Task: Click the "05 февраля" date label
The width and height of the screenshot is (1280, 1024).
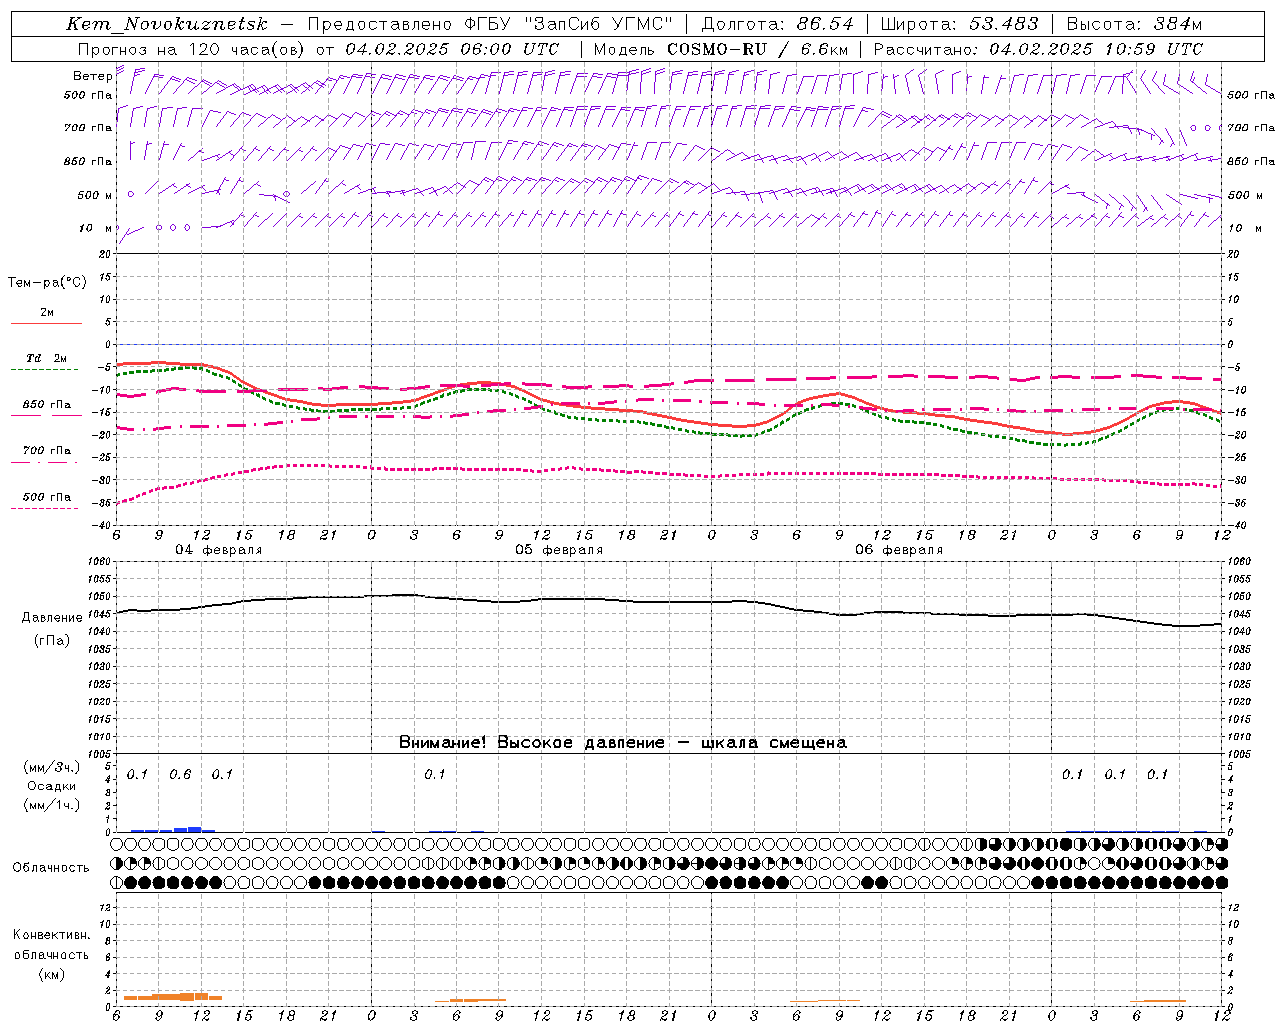Action: (559, 550)
